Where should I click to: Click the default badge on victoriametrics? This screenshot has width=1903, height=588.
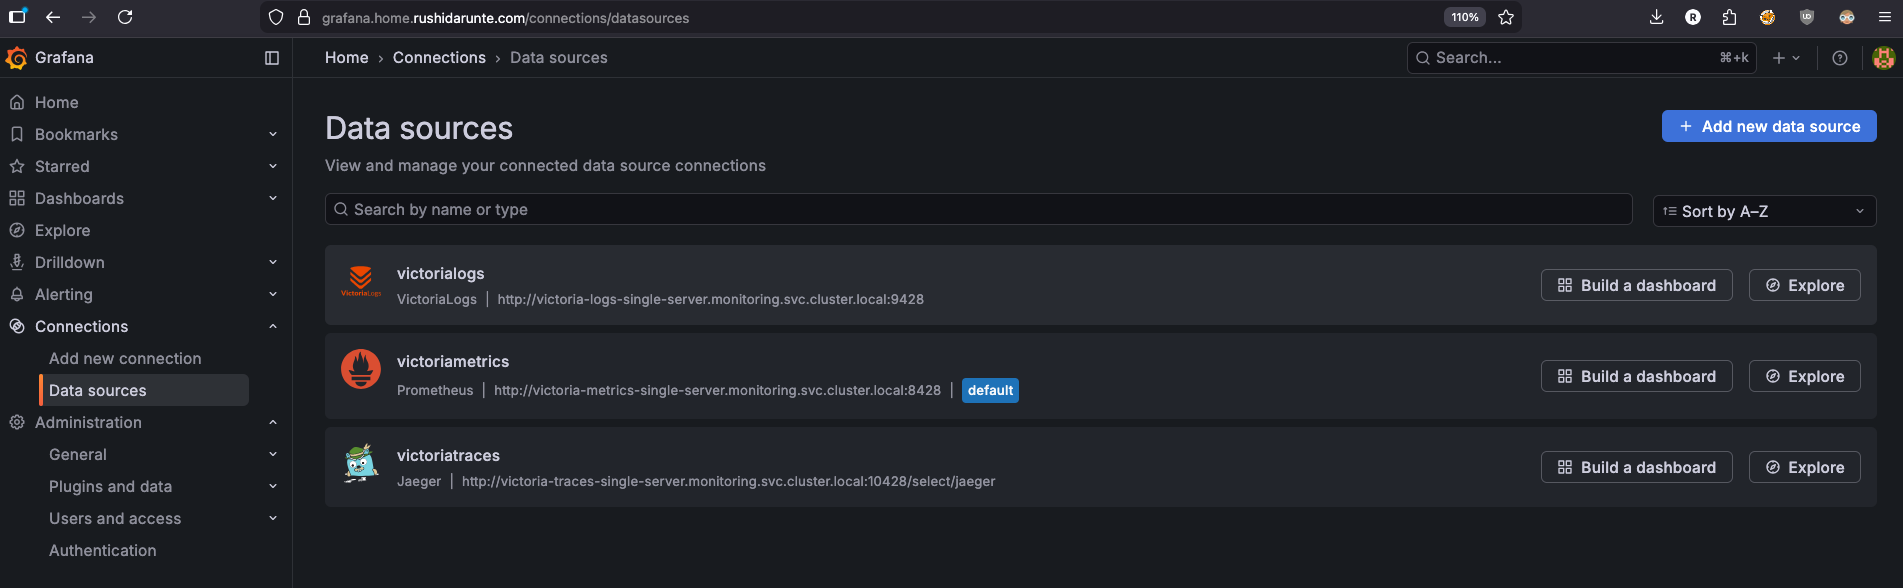(x=990, y=390)
